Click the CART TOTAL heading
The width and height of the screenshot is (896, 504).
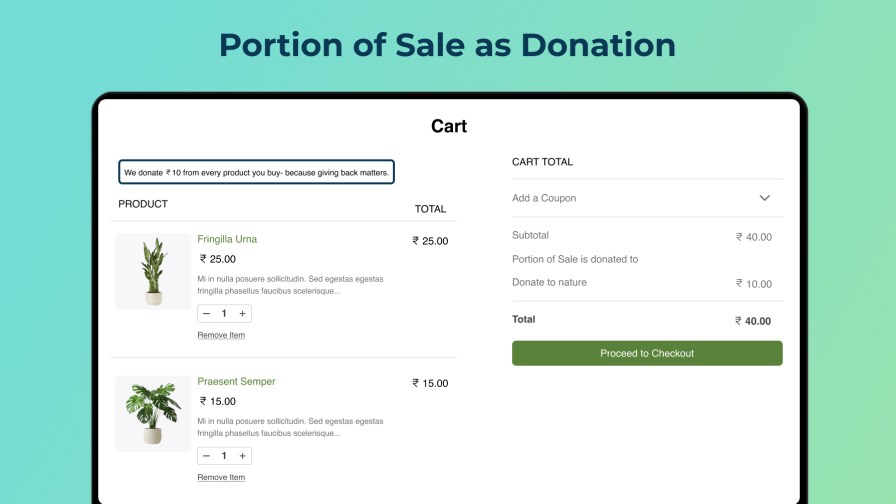point(542,161)
